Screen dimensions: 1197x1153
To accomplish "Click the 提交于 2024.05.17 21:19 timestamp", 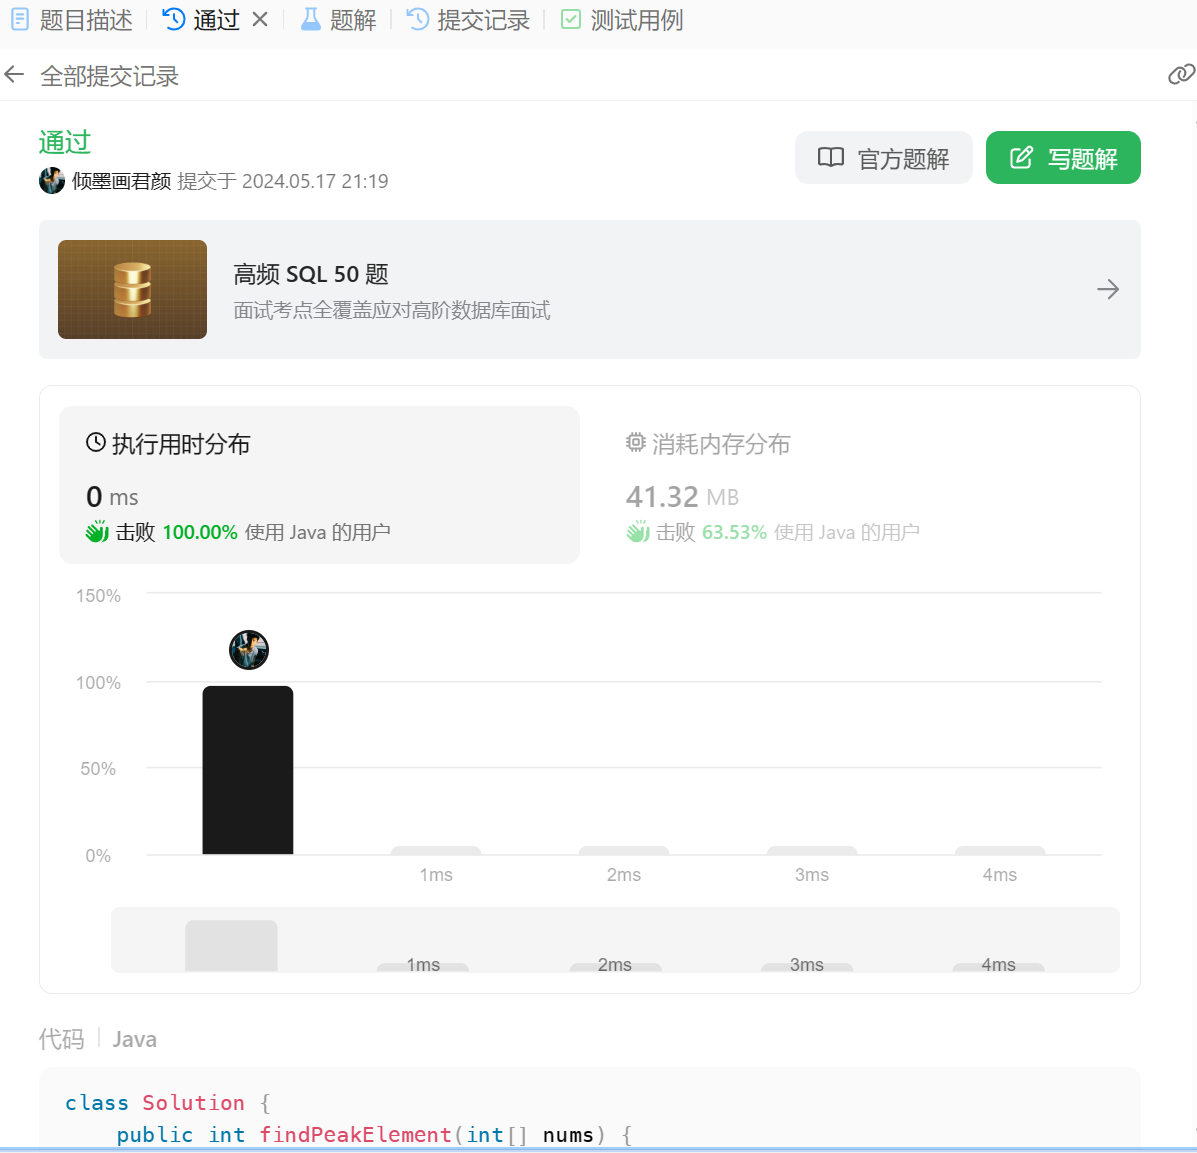I will coord(283,181).
